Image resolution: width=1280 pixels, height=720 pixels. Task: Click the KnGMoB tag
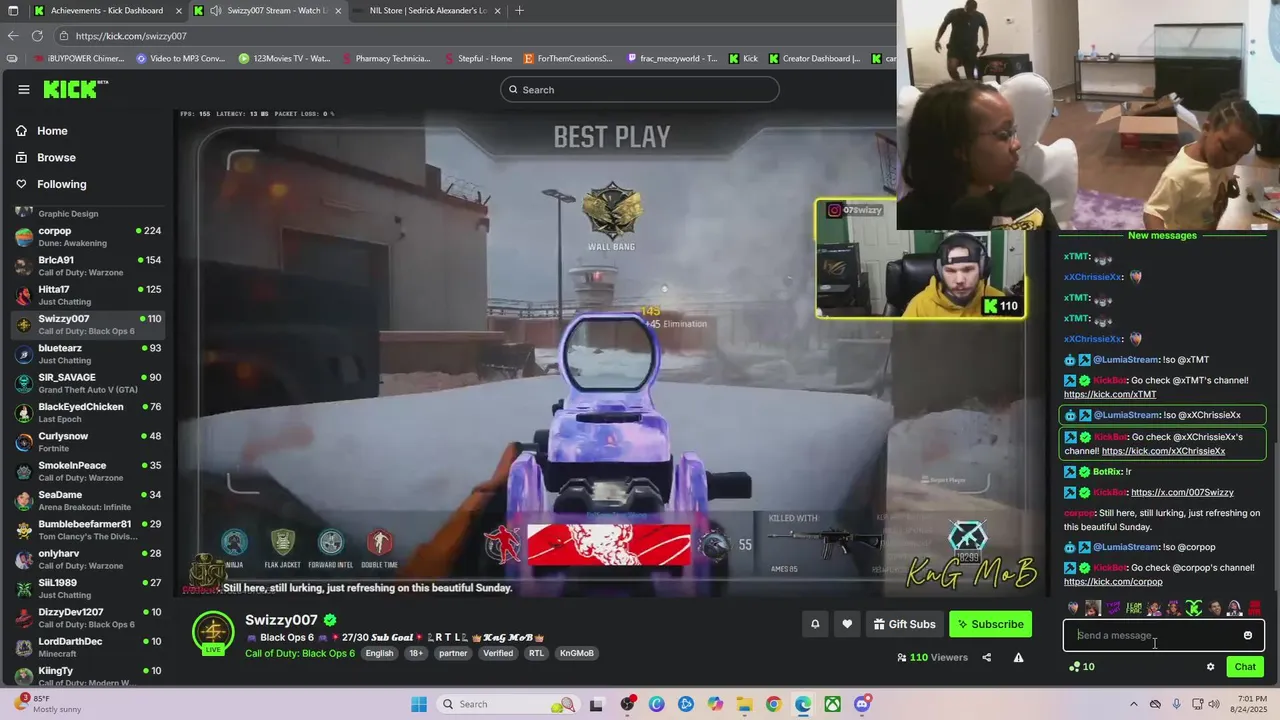[x=577, y=653]
